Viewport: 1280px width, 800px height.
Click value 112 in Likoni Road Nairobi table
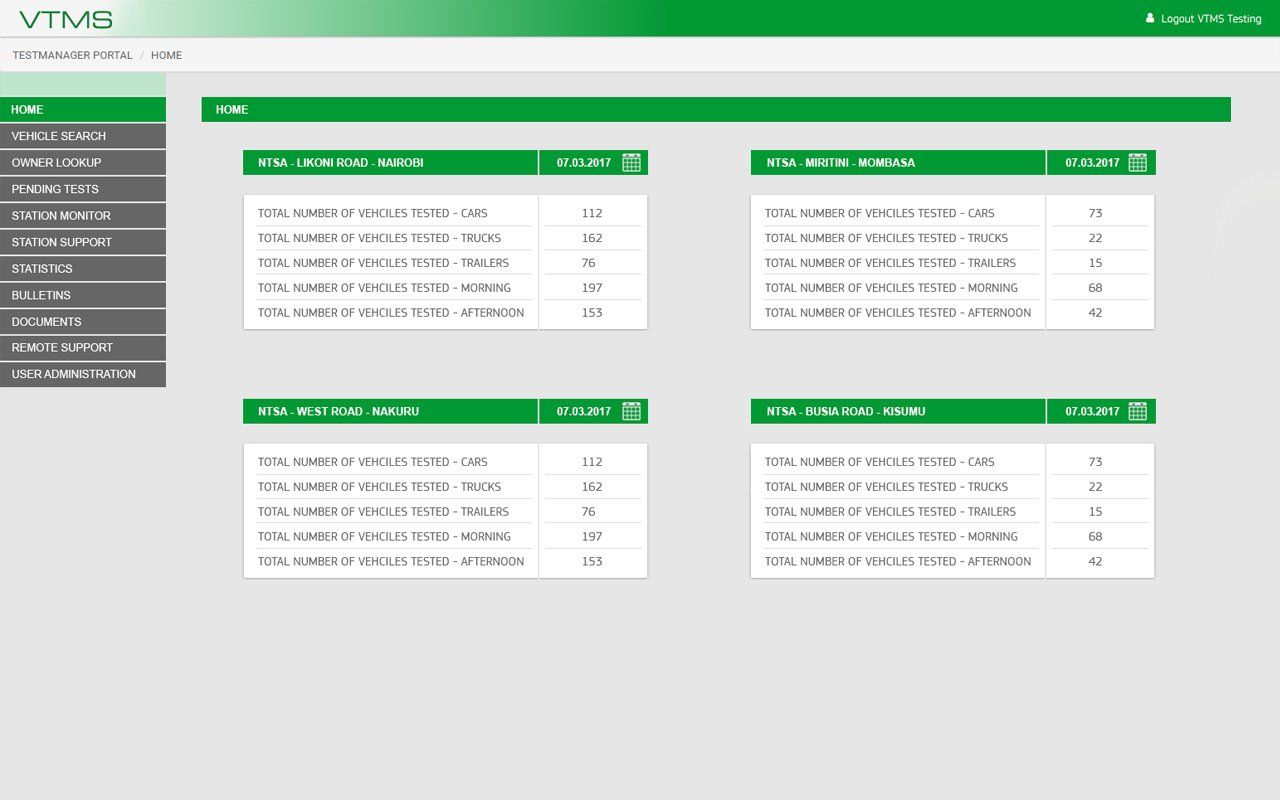(x=592, y=213)
